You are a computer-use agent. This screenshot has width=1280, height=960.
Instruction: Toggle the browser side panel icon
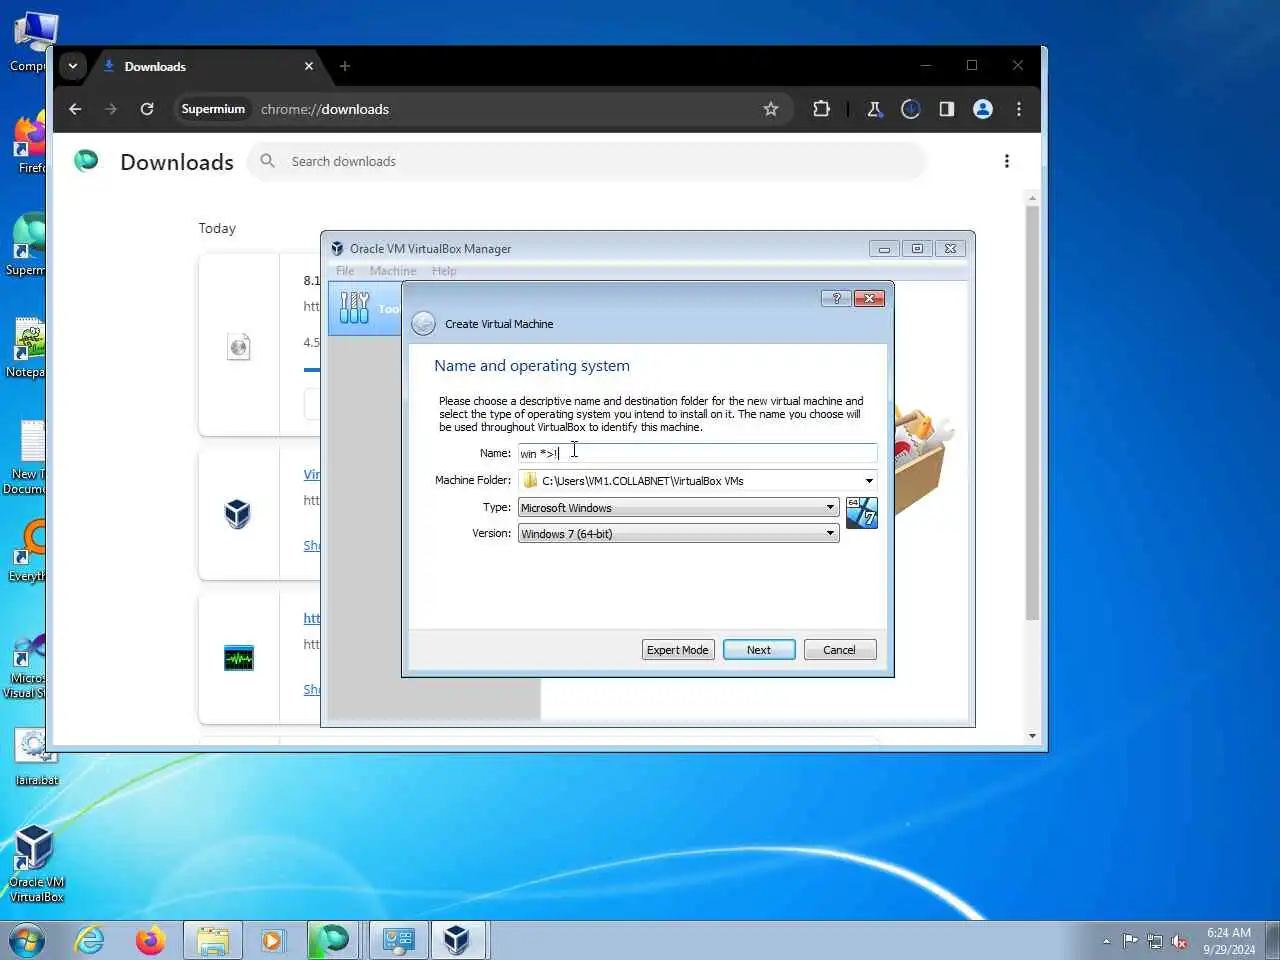947,109
